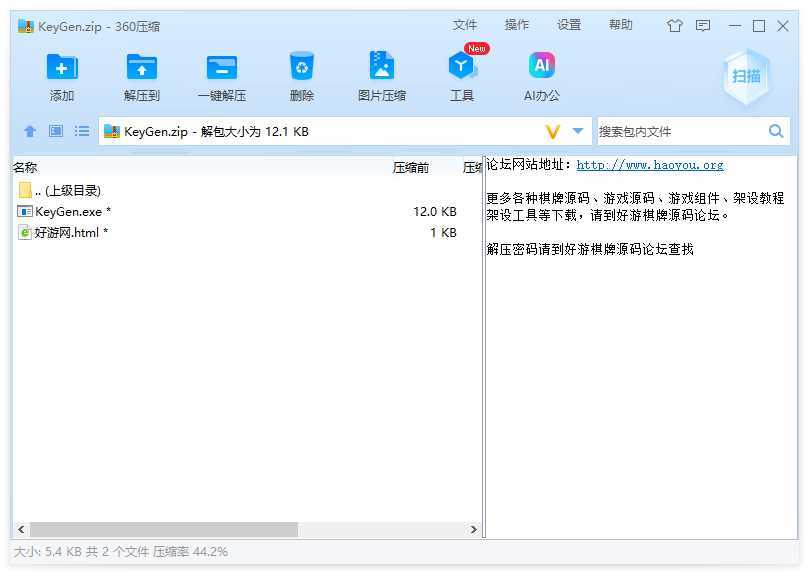Open the 文件 (File) menu
The width and height of the screenshot is (809, 574).
coord(465,25)
